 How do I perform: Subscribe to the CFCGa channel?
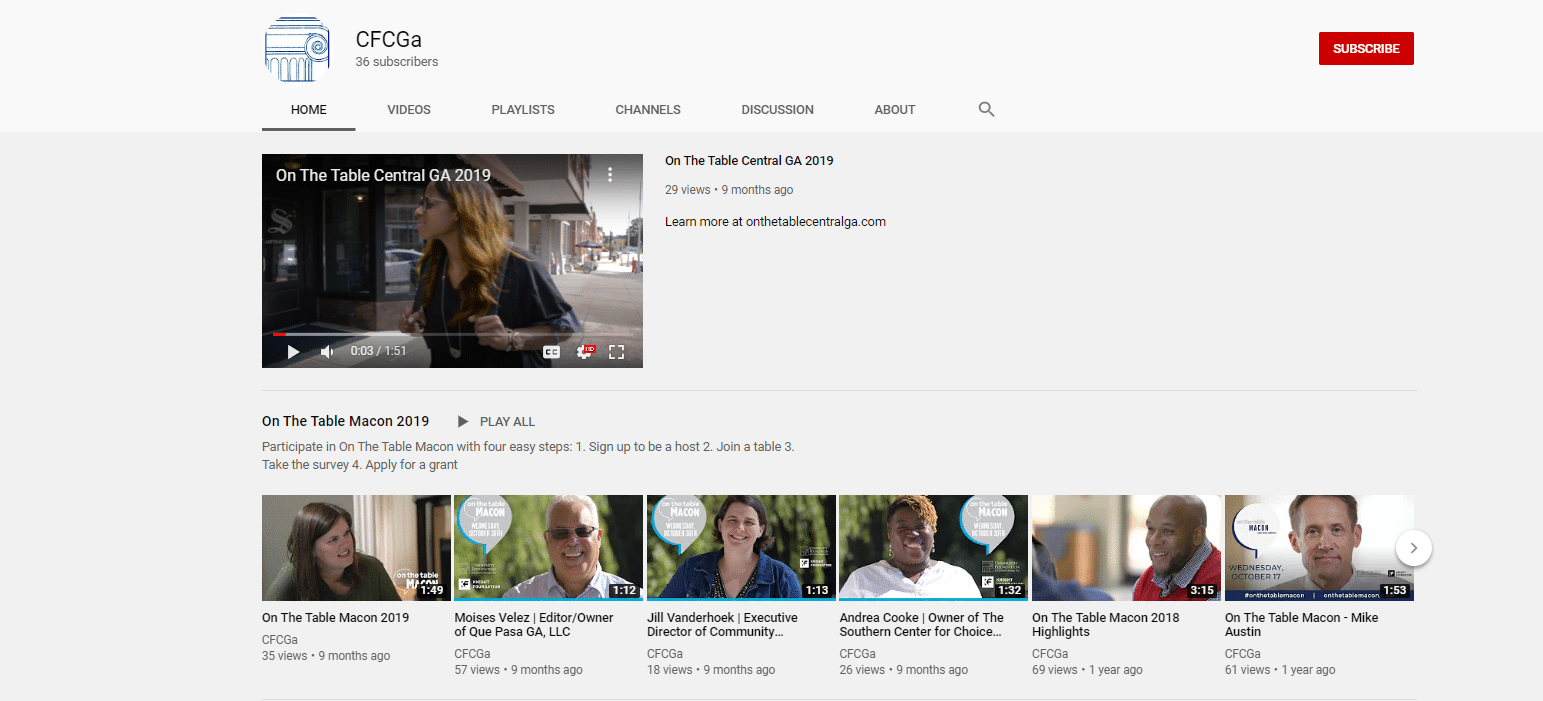(1366, 48)
